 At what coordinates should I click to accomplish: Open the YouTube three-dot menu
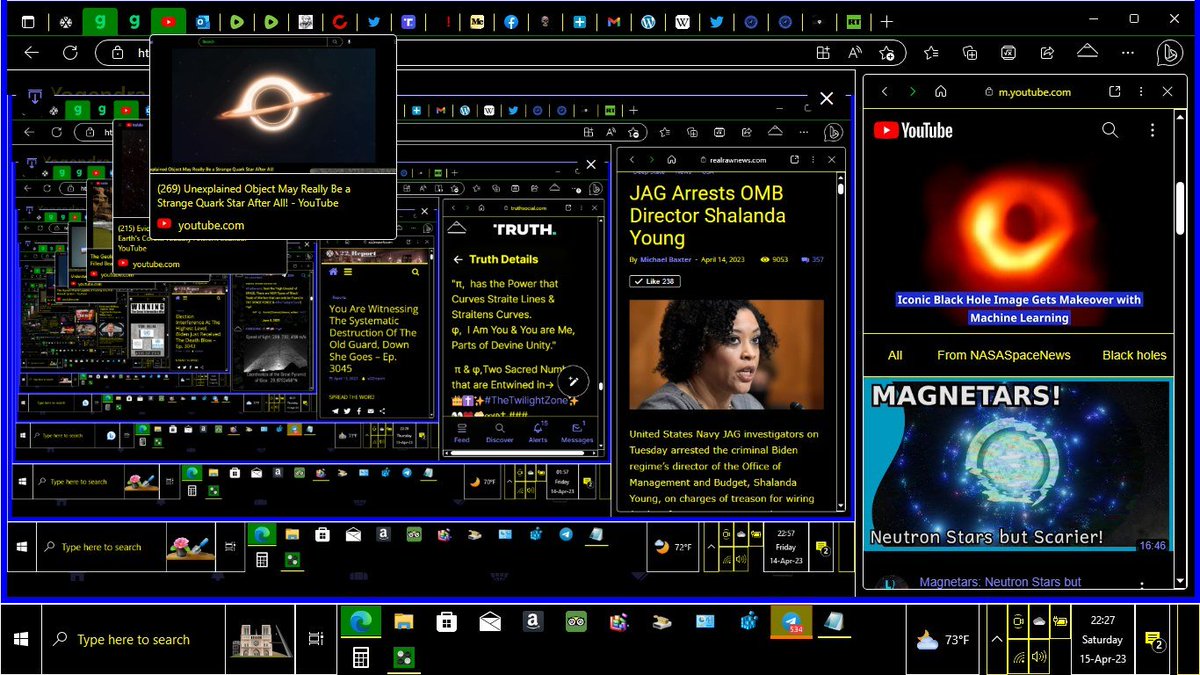click(1153, 130)
